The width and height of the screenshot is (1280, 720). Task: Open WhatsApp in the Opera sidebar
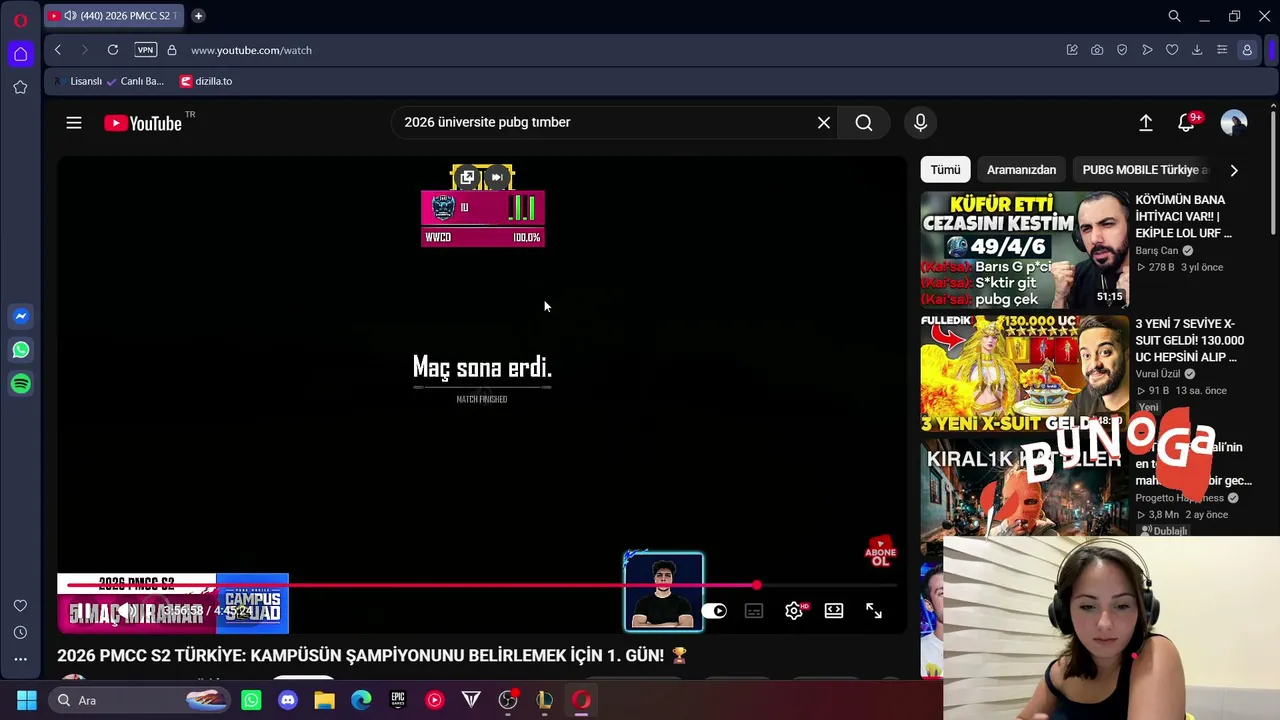20,350
